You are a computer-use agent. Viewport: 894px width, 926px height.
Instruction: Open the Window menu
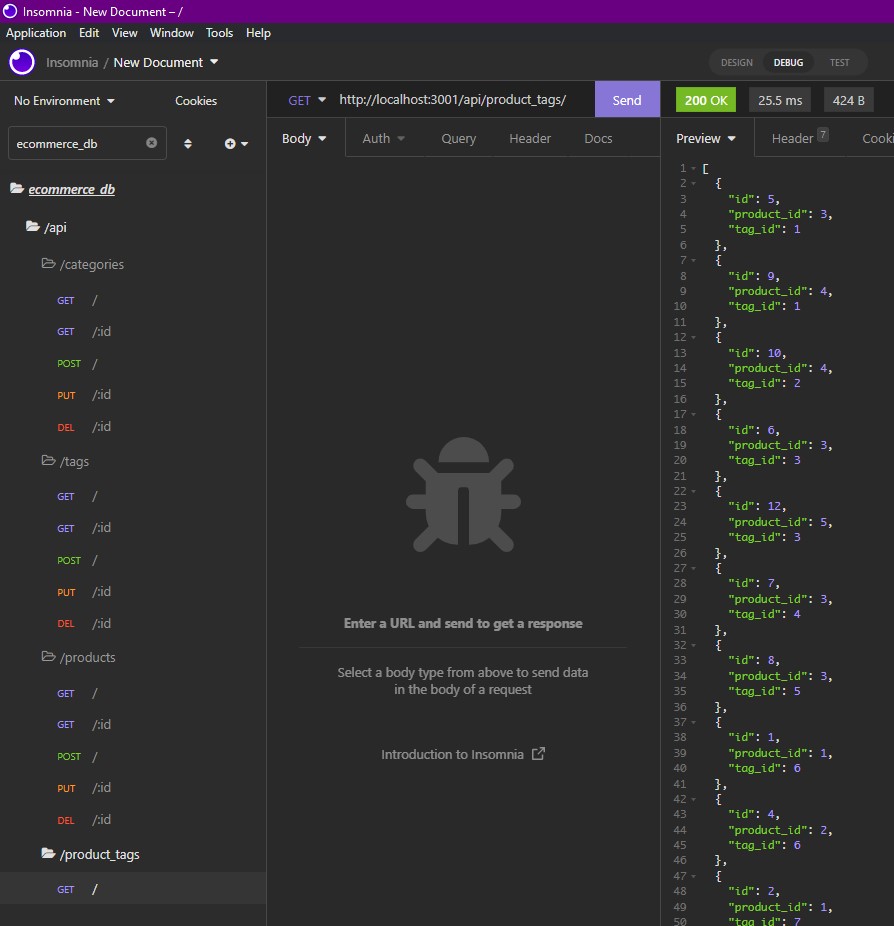tap(172, 33)
